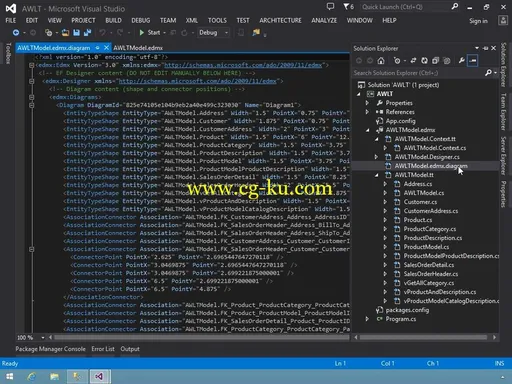
Task: Select packages.config file
Action: pos(407,310)
